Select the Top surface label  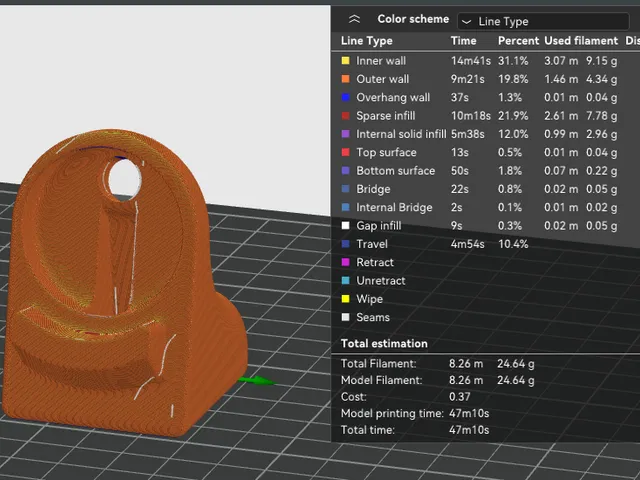coord(386,152)
